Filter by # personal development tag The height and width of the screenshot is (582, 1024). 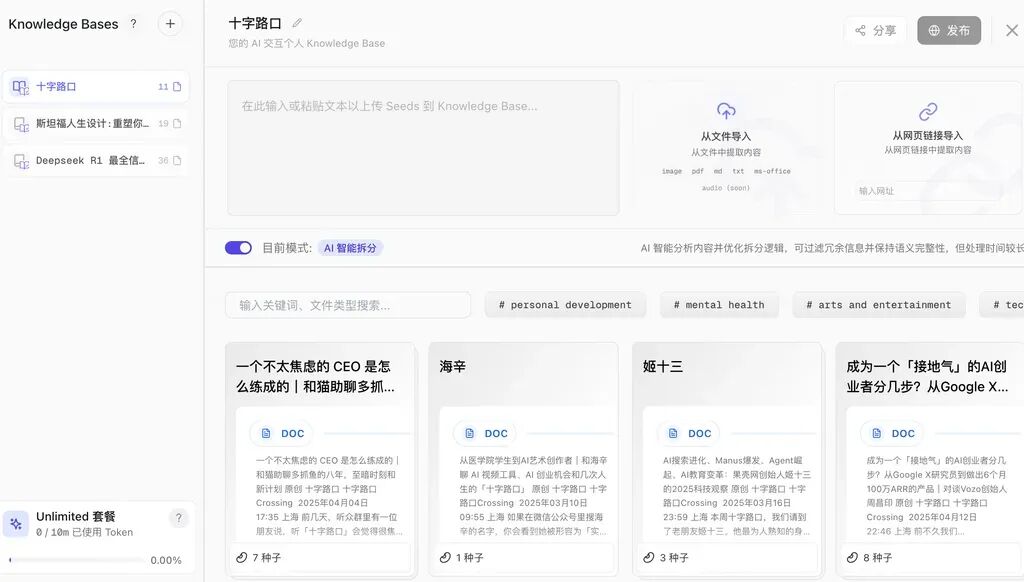(565, 305)
